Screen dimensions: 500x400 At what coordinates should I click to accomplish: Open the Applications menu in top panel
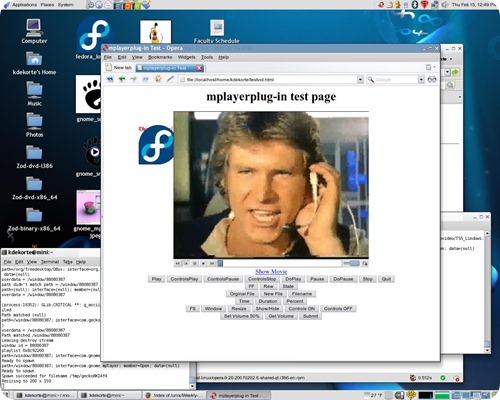tap(25, 5)
